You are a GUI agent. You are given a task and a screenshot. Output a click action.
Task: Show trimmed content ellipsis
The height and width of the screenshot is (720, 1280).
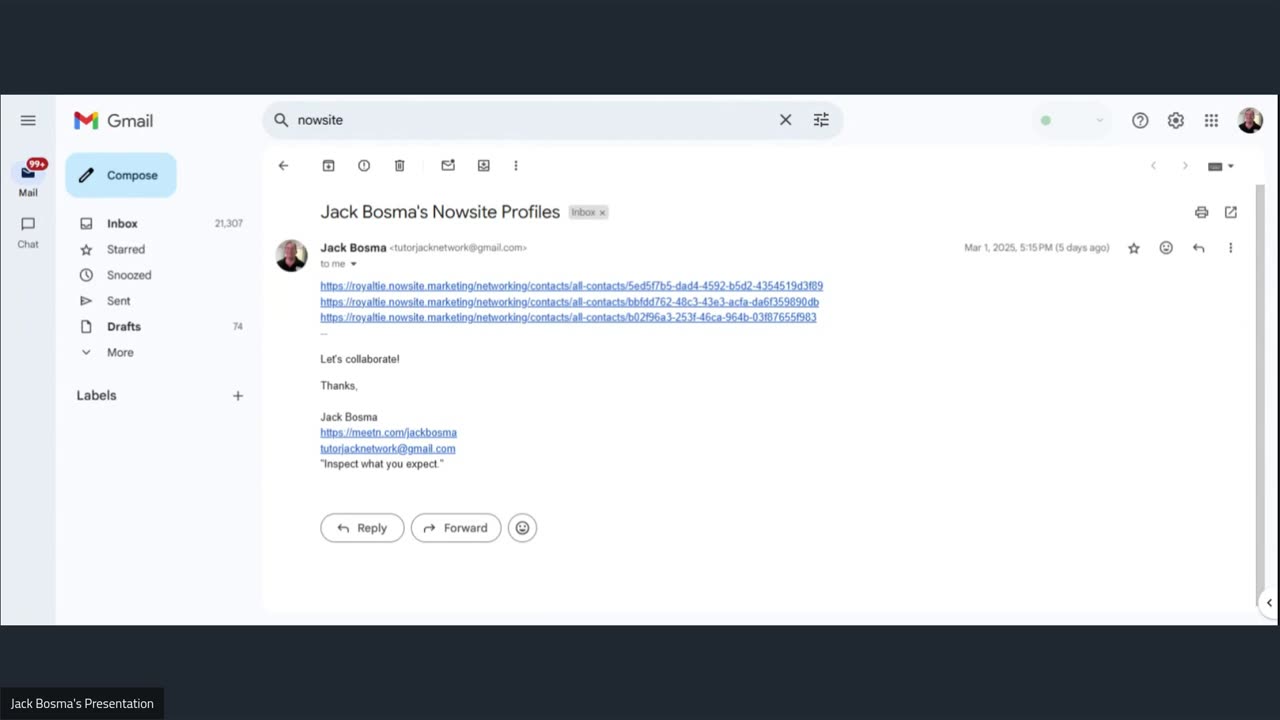click(x=324, y=333)
